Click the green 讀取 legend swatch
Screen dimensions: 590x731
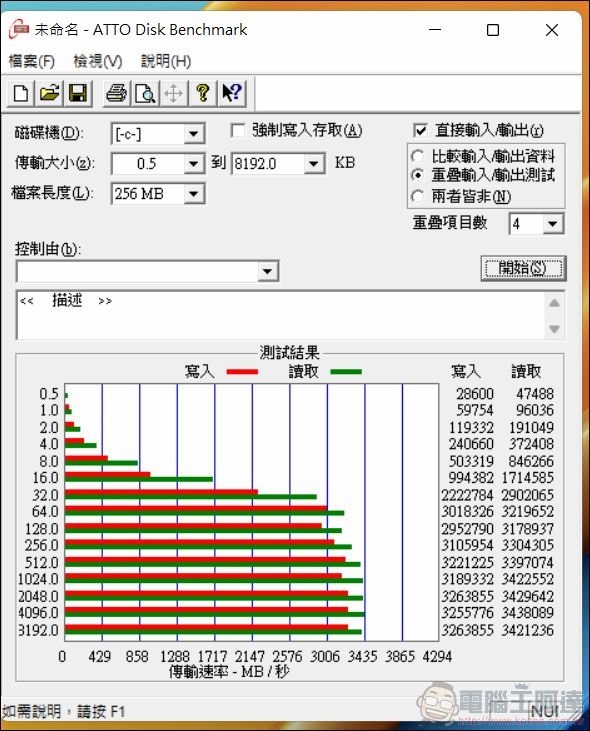click(346, 372)
